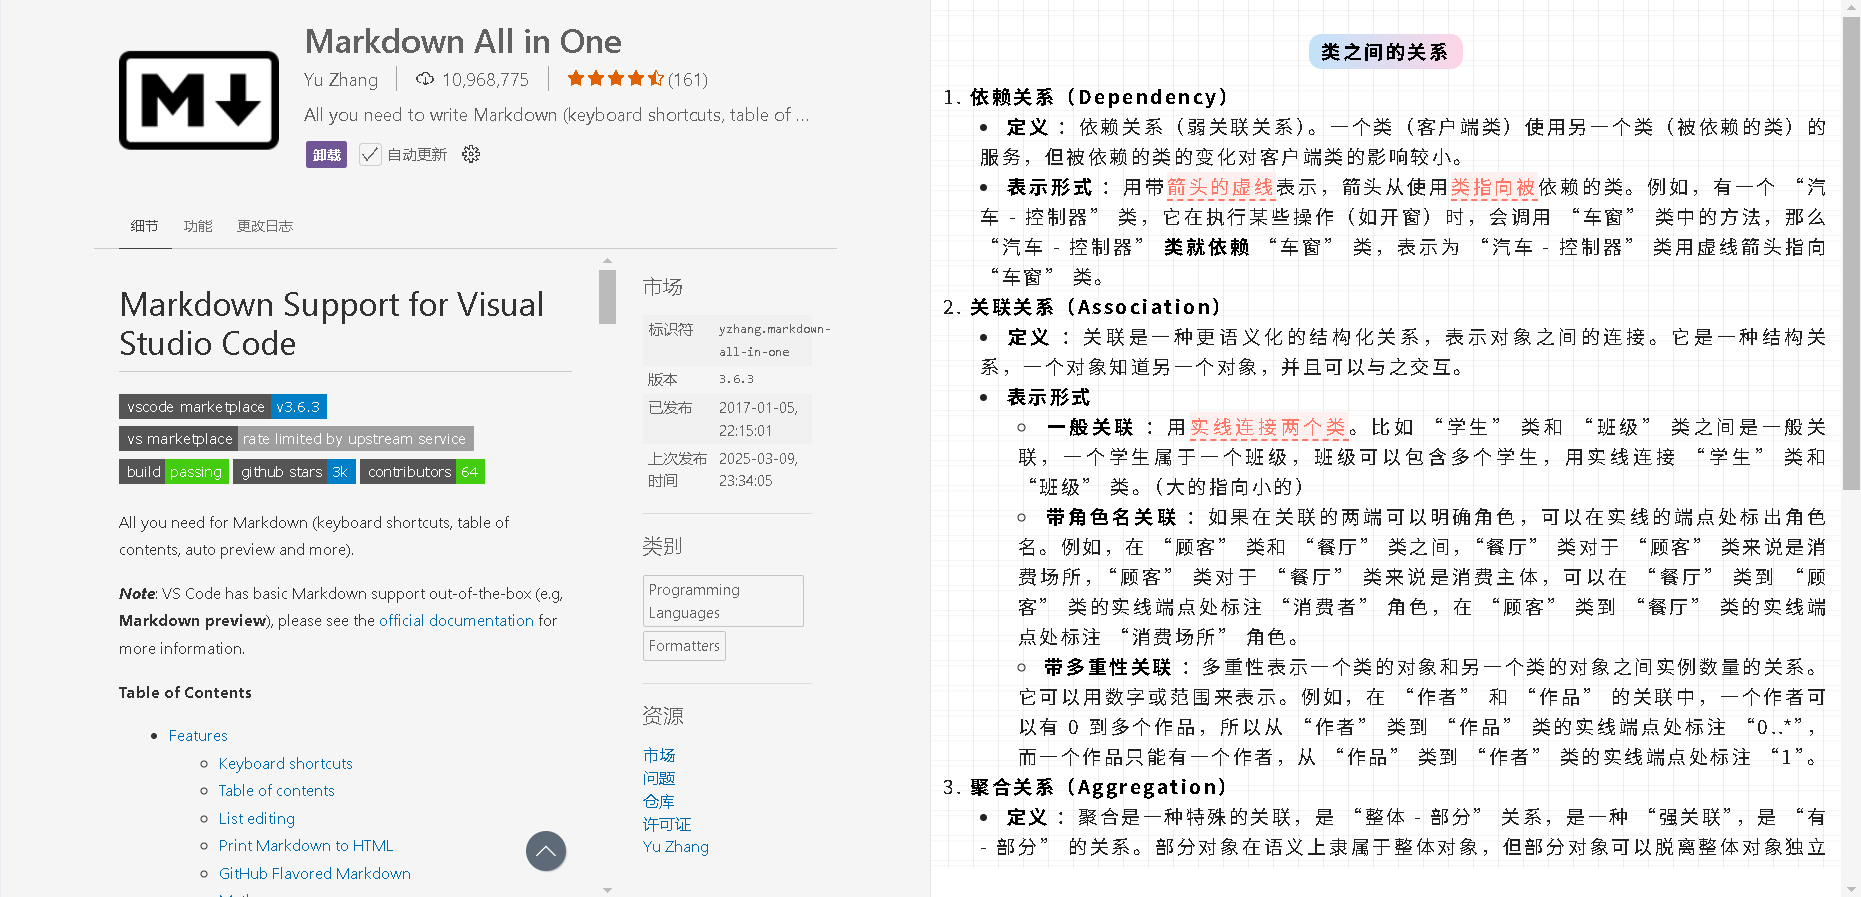Screen dimensions: 1861x897
Task: Click the version value 3.6.3
Action: [737, 379]
